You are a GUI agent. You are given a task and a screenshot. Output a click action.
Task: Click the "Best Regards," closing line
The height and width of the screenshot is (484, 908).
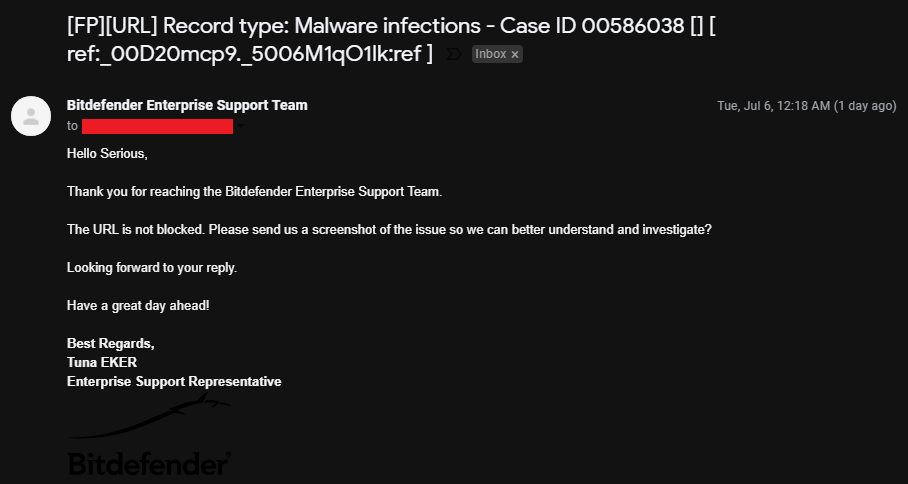[x=111, y=343]
